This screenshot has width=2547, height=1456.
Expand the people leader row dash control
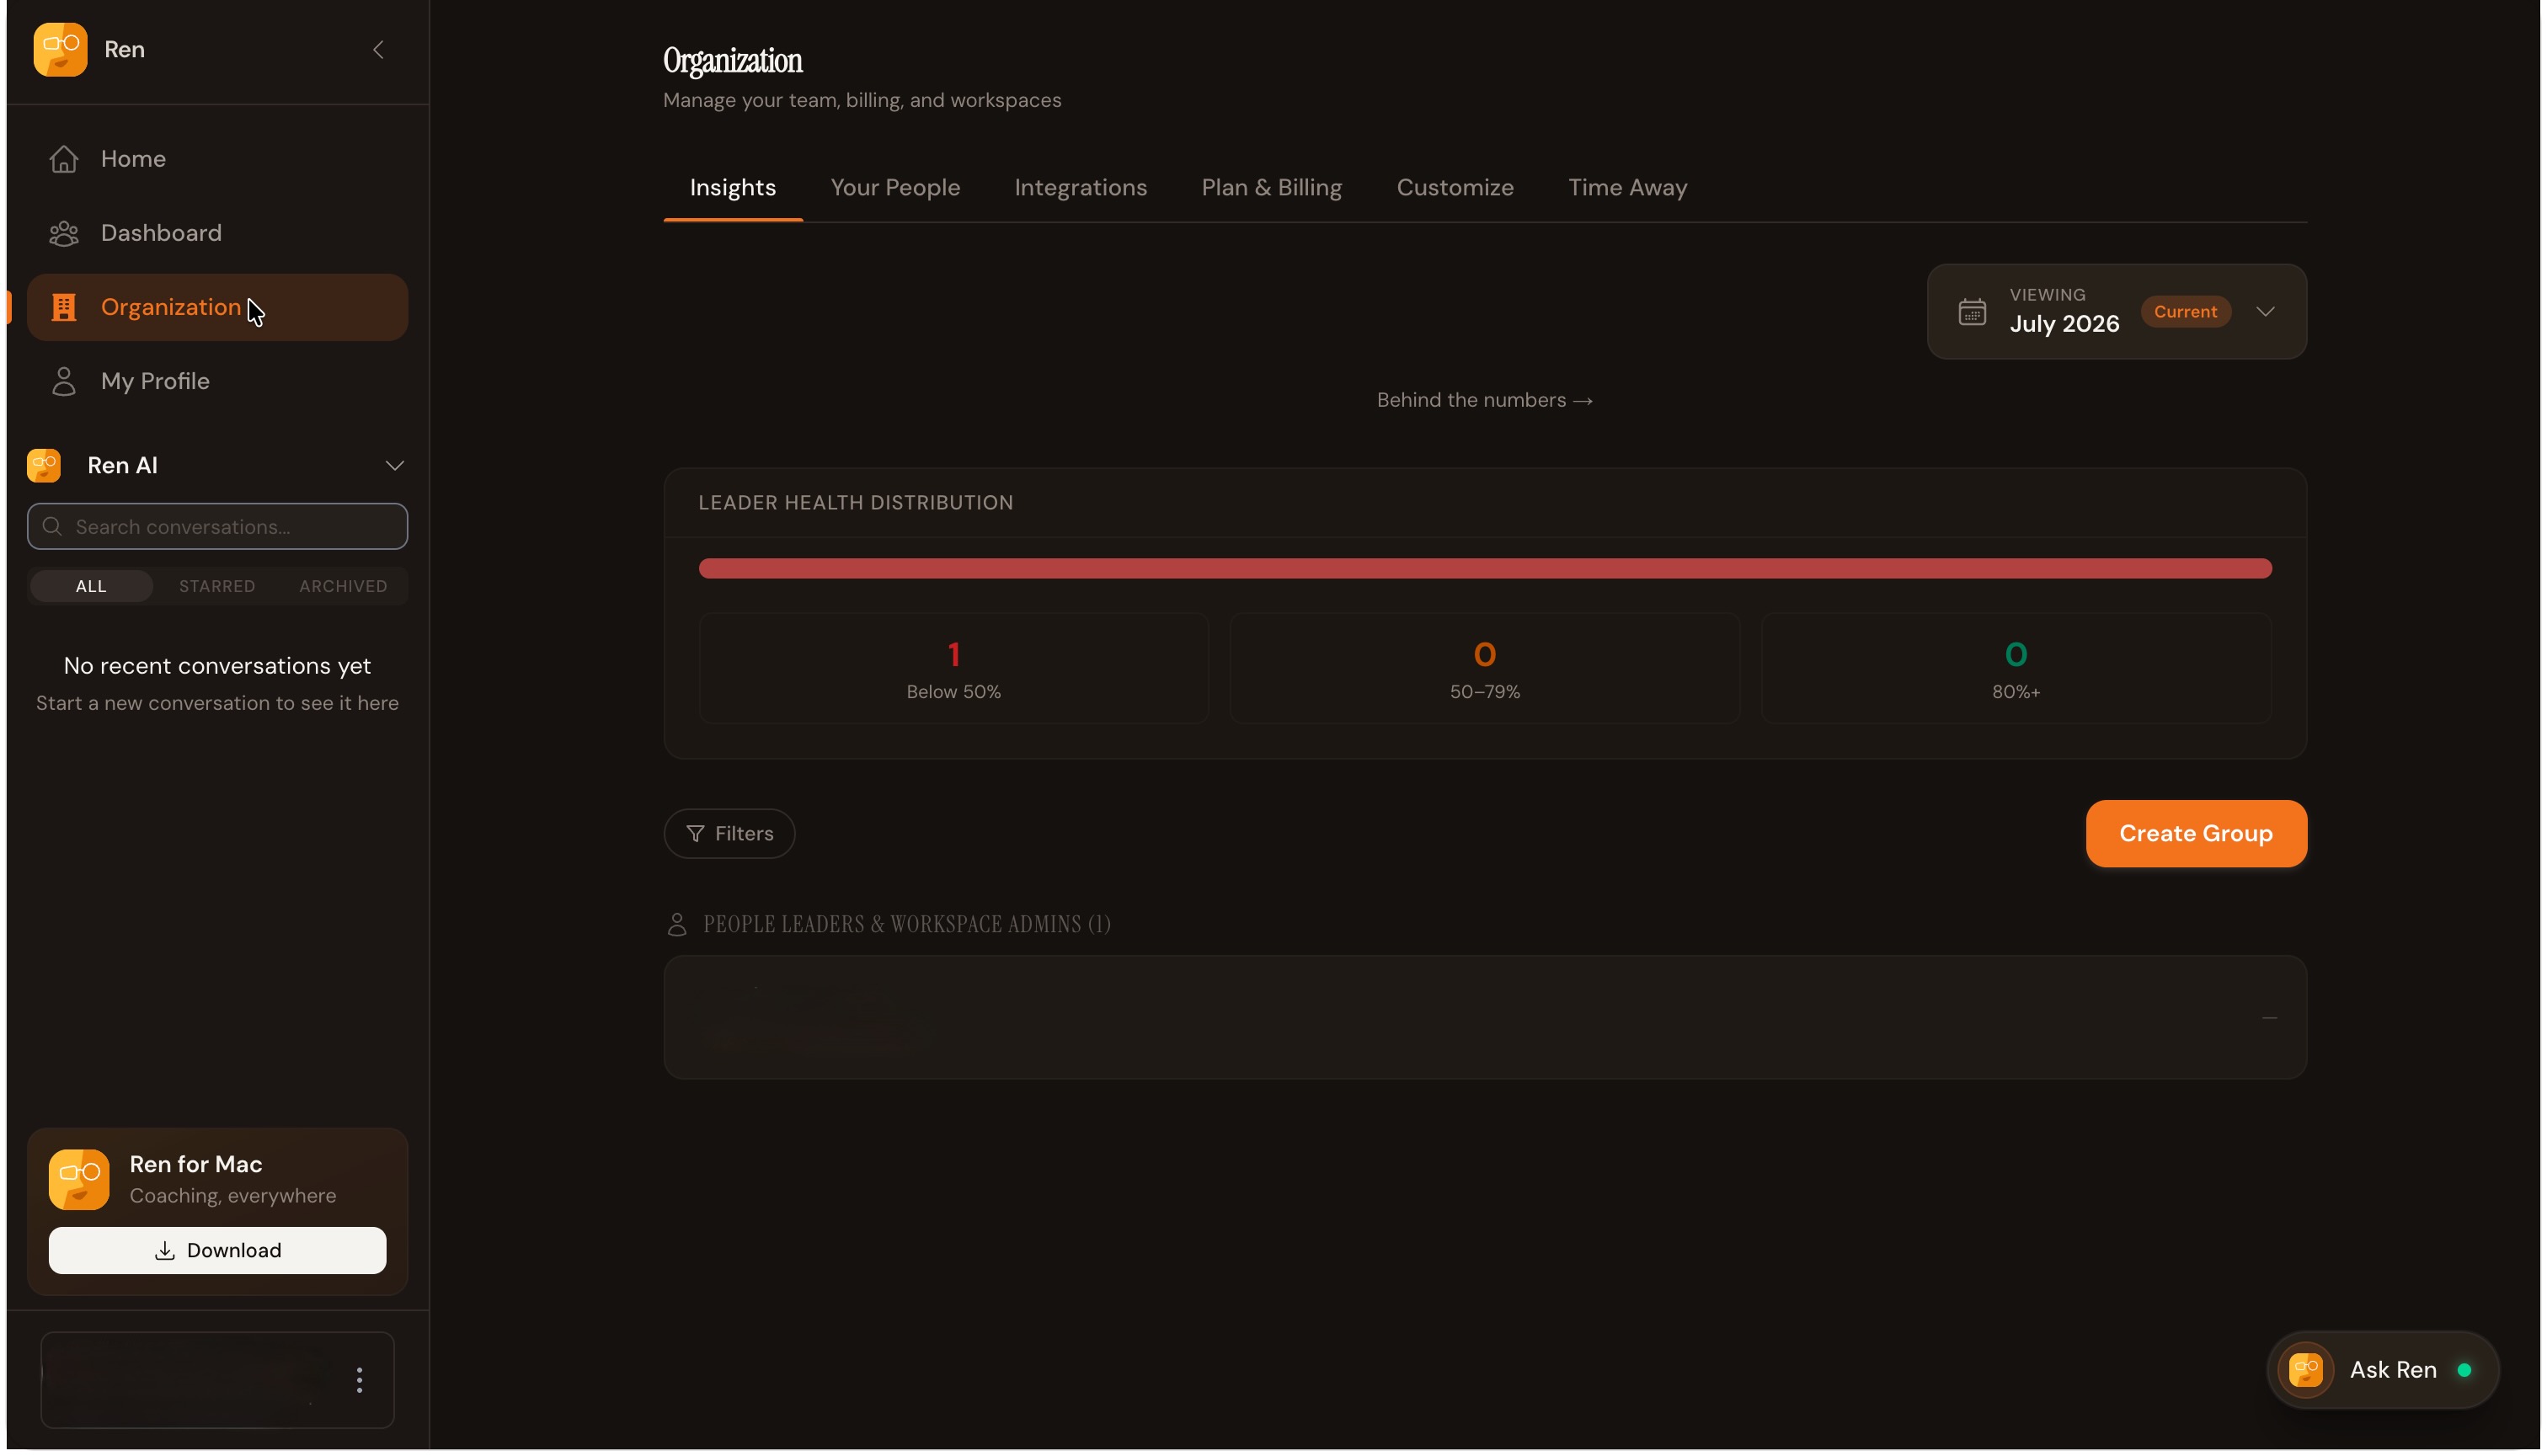coord(2271,1018)
